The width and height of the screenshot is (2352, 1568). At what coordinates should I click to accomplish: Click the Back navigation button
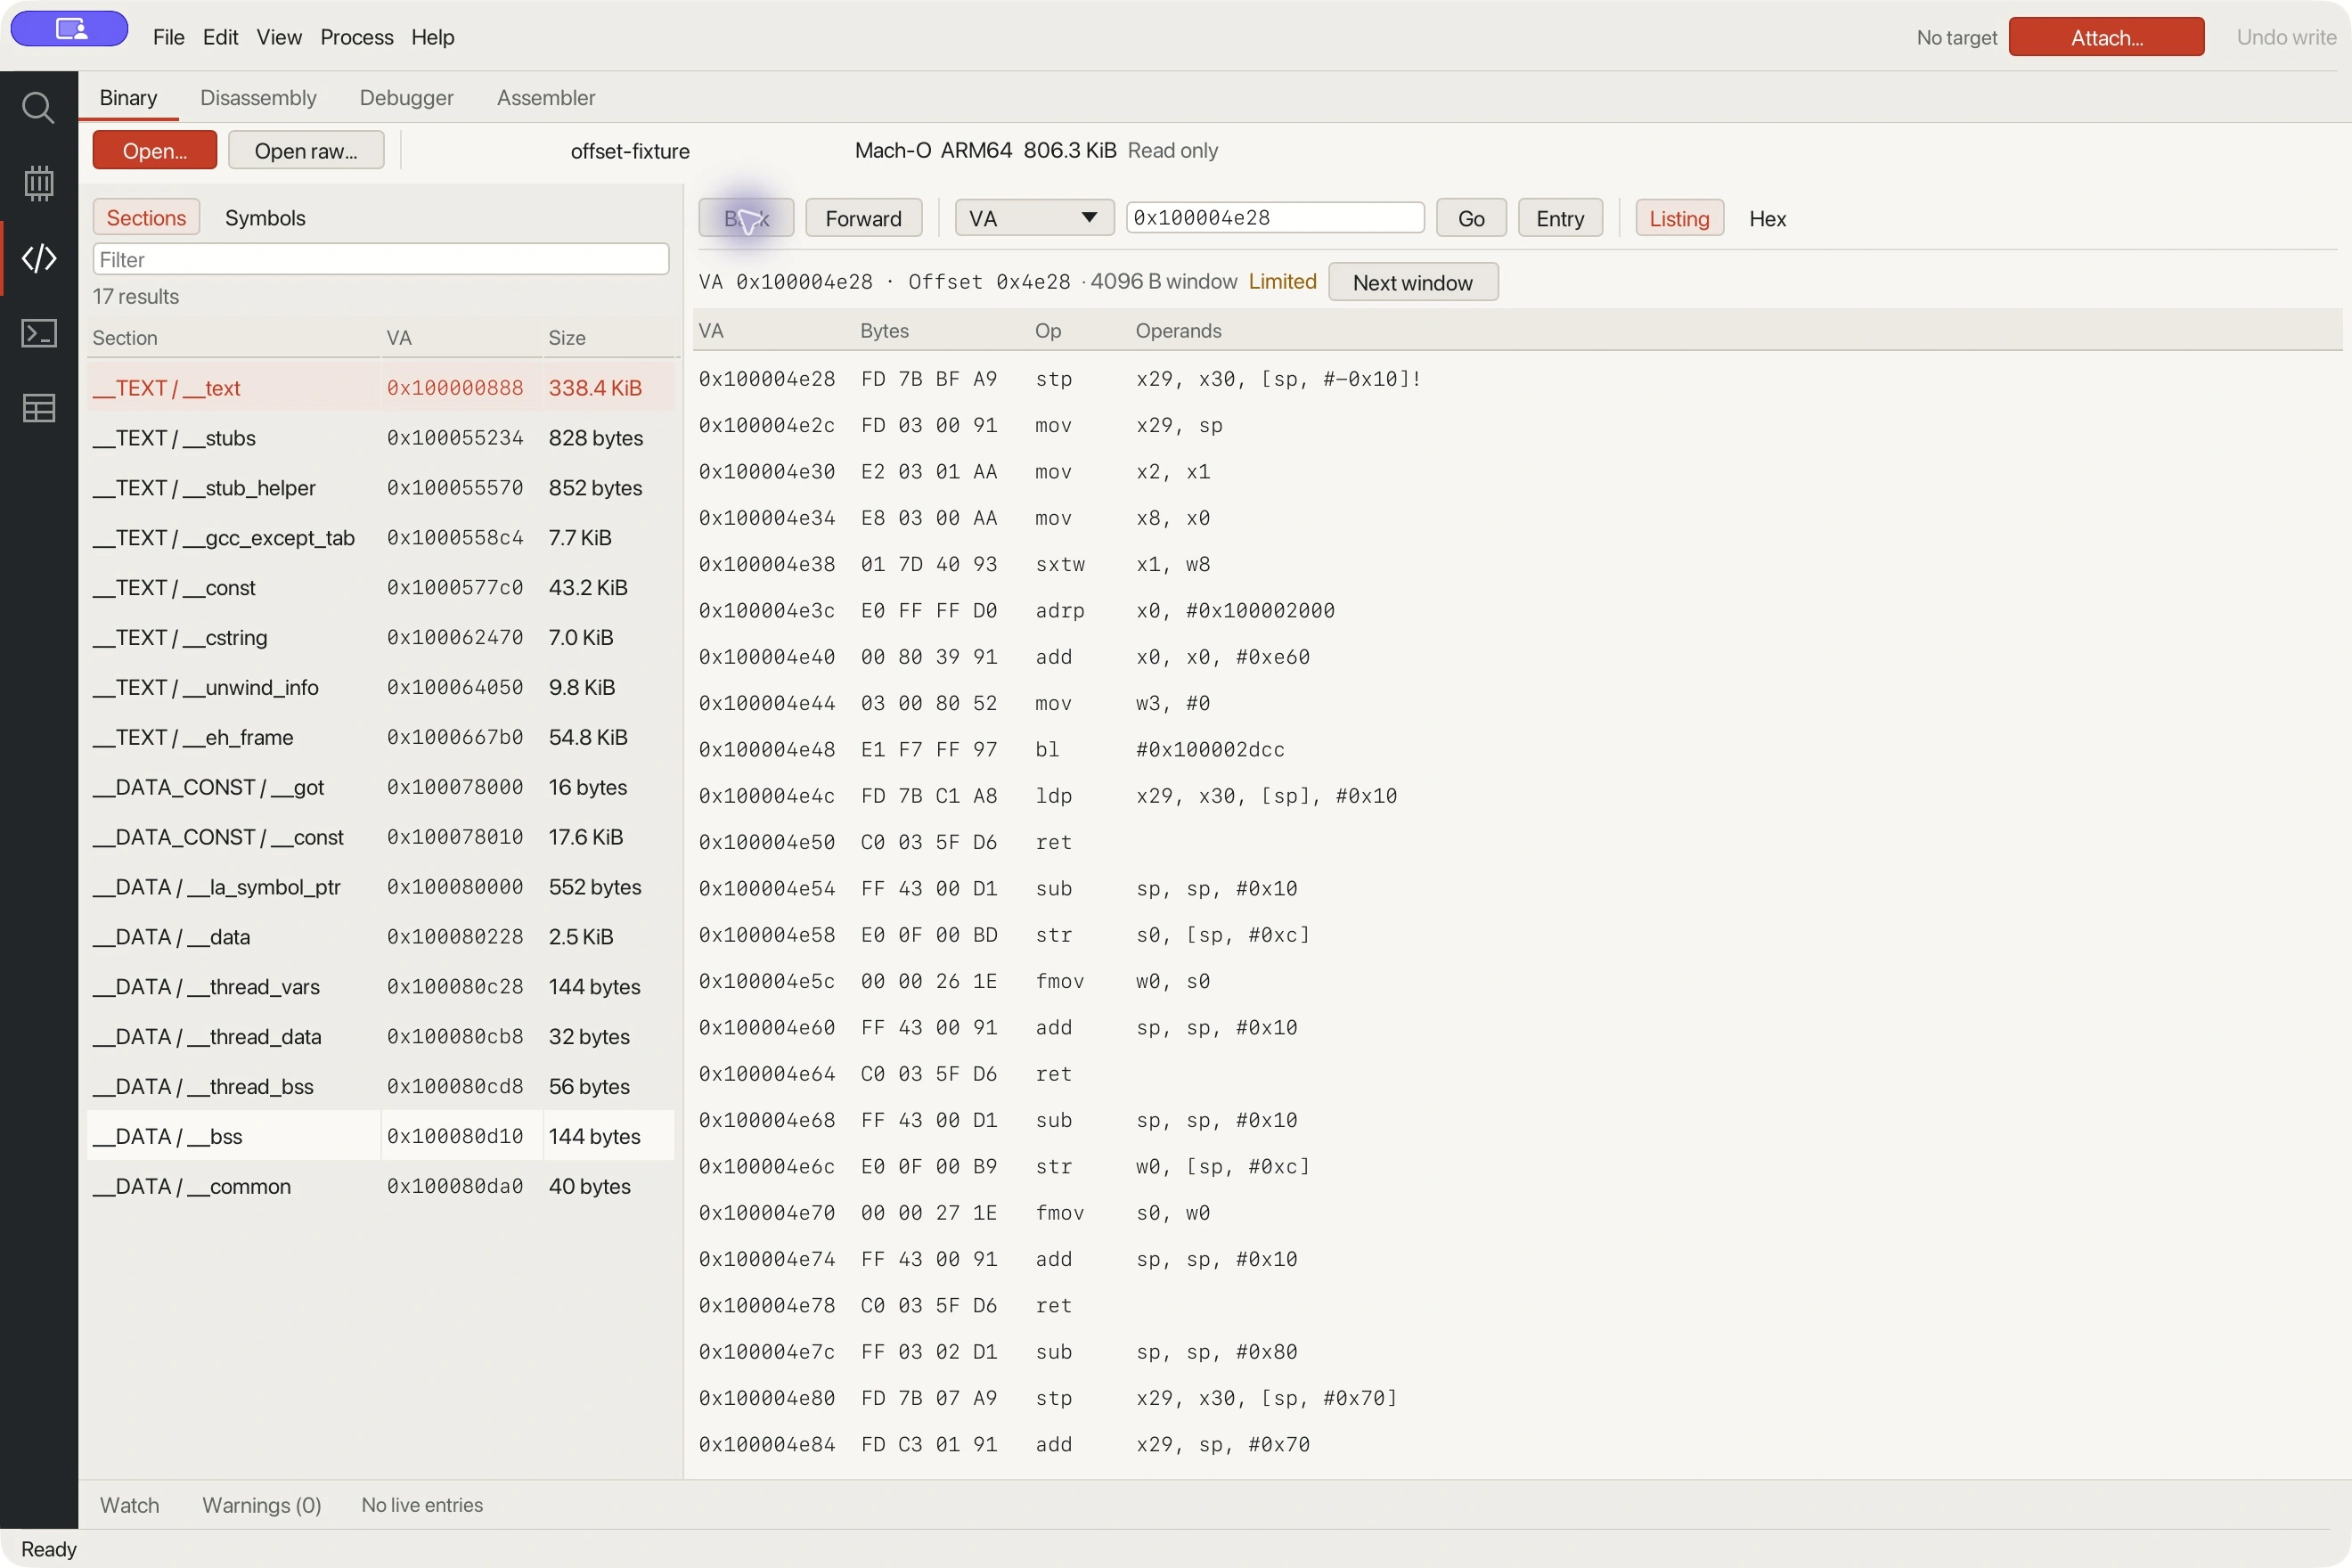pyautogui.click(x=746, y=218)
